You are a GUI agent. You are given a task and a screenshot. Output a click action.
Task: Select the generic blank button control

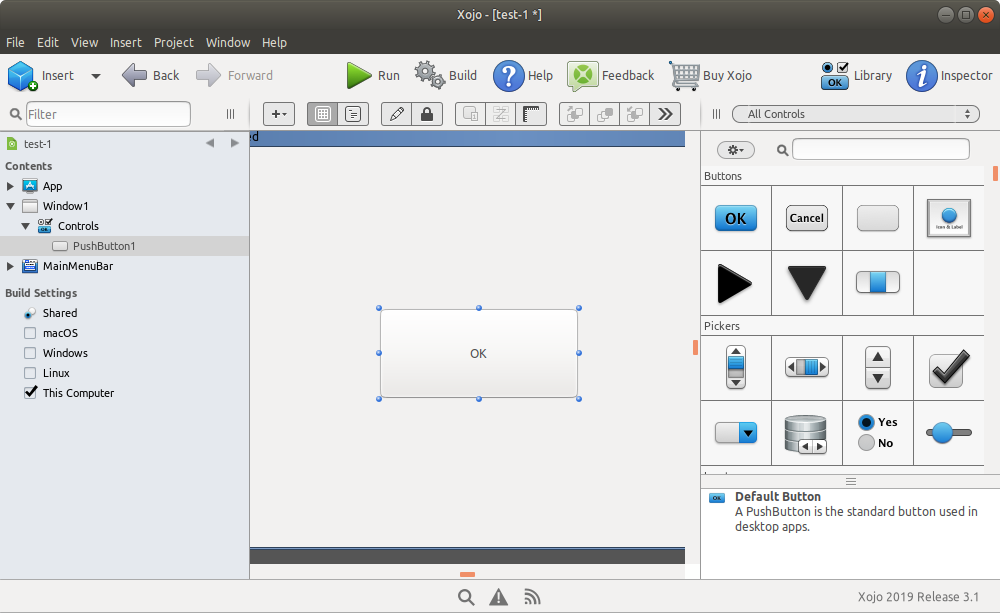point(878,218)
